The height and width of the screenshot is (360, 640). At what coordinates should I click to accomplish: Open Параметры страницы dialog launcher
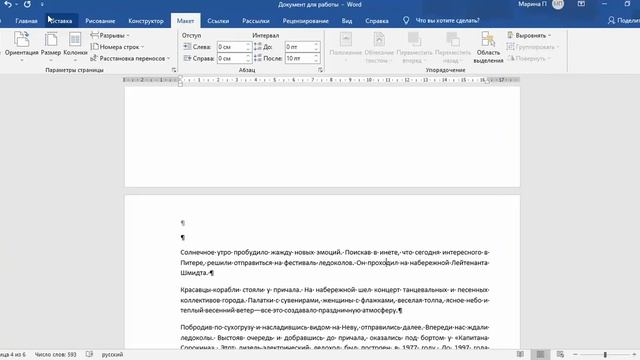pyautogui.click(x=174, y=70)
